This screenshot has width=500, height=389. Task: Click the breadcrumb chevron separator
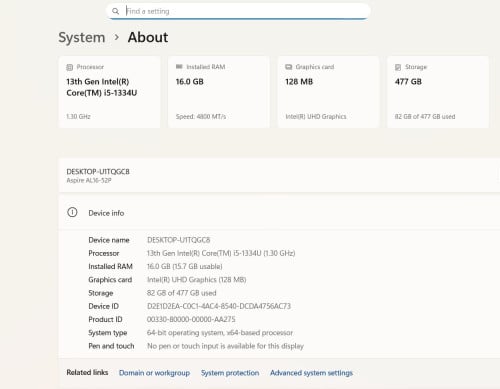click(x=117, y=37)
